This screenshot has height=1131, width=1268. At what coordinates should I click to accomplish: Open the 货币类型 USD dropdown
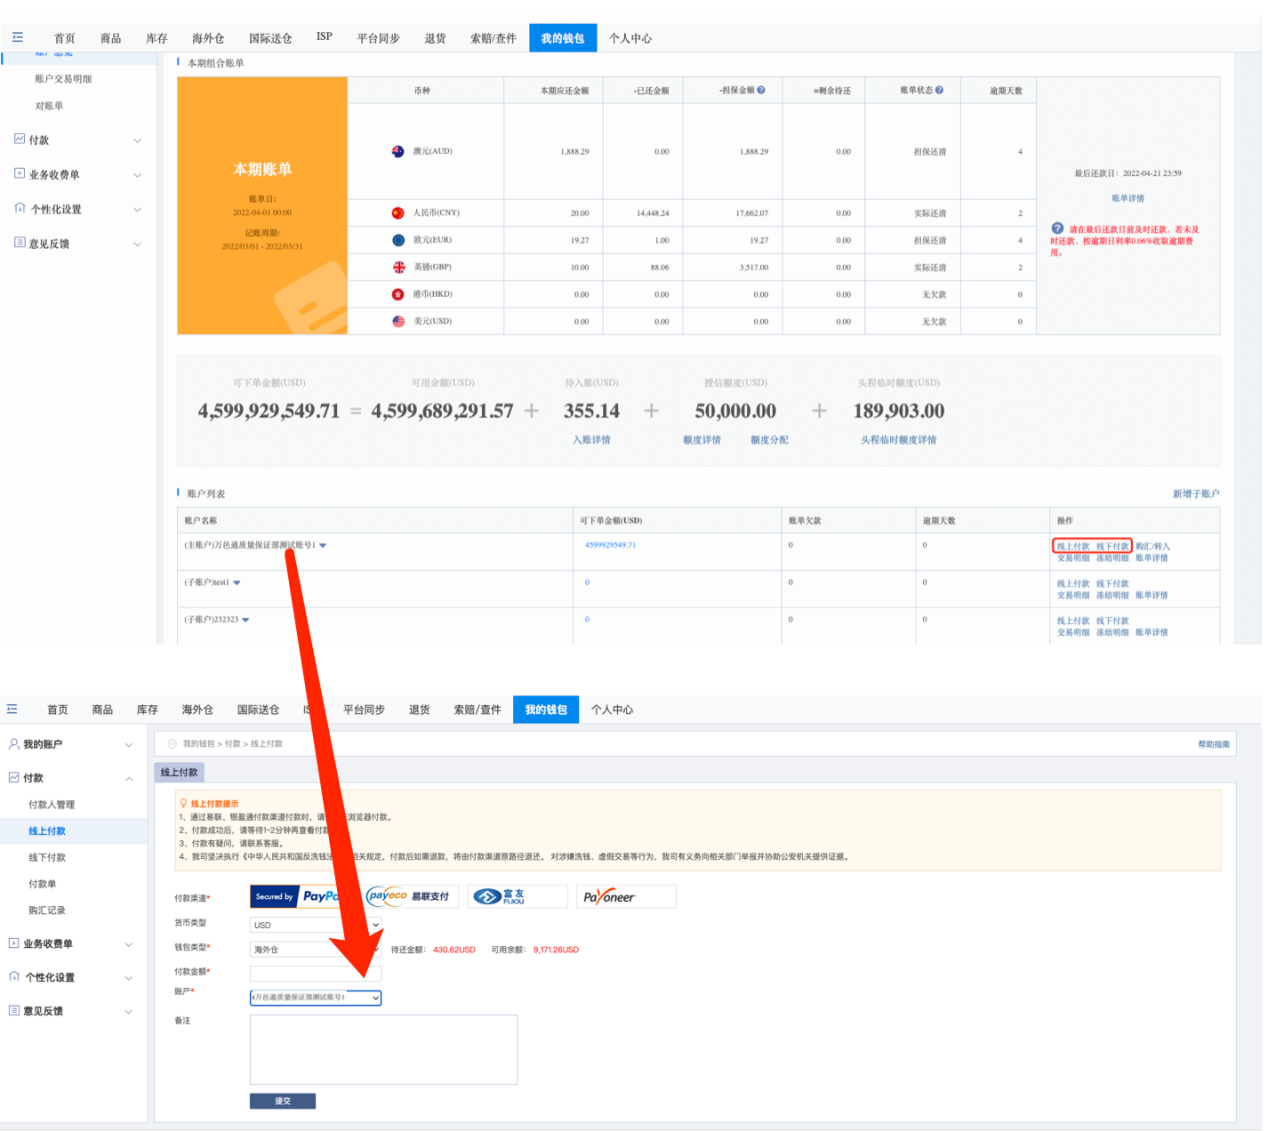316,925
